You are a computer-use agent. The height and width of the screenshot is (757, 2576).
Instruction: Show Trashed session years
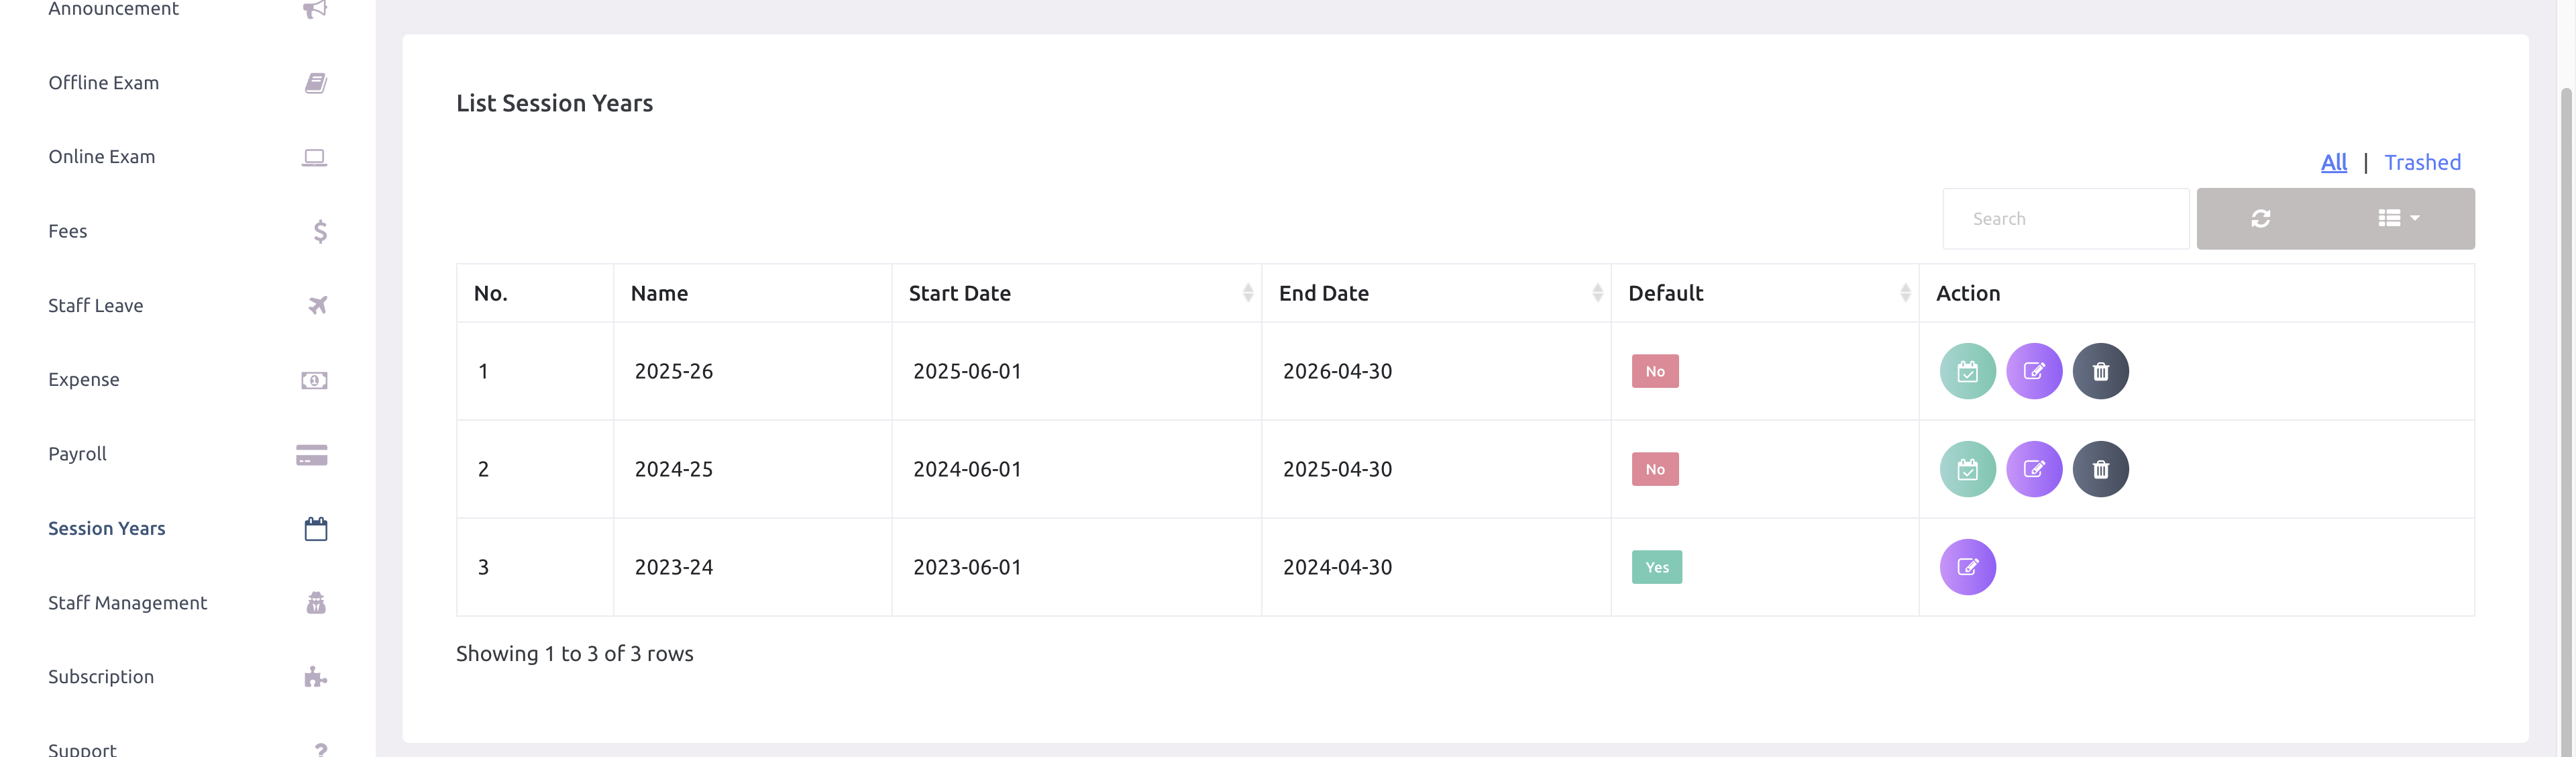tap(2422, 162)
